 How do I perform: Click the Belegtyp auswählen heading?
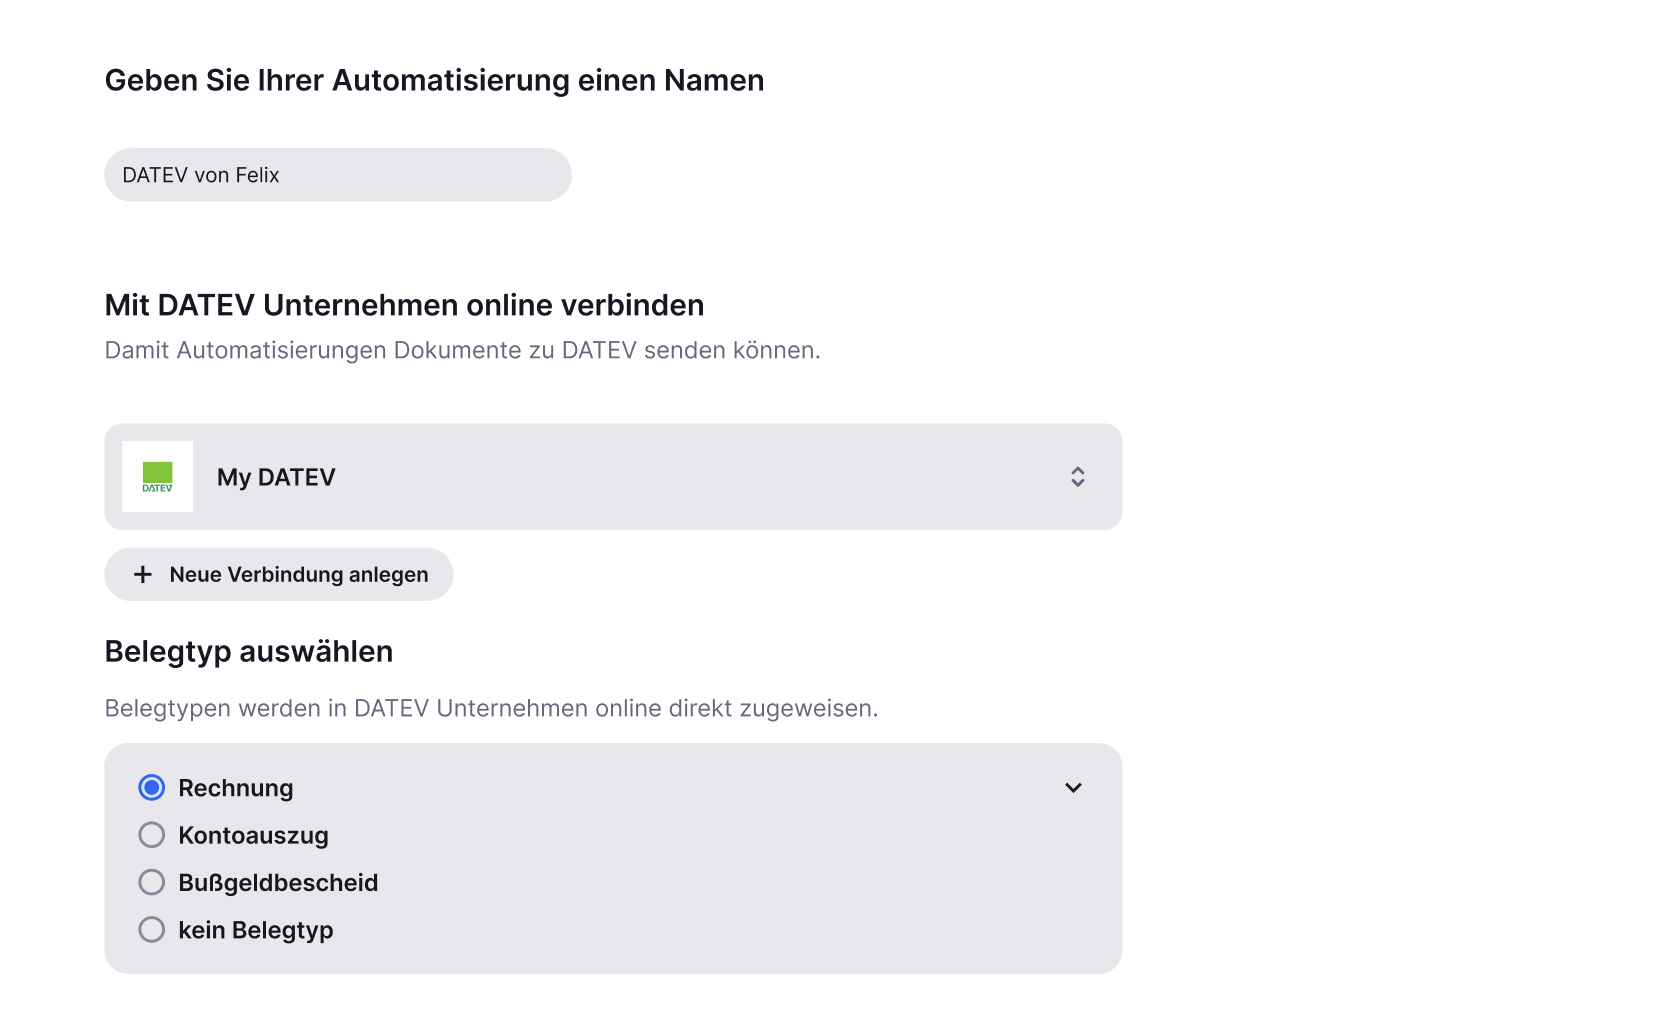point(249,651)
